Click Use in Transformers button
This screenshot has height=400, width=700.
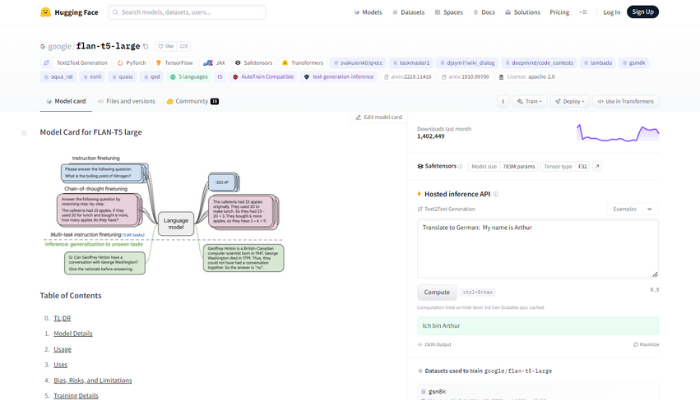click(625, 101)
